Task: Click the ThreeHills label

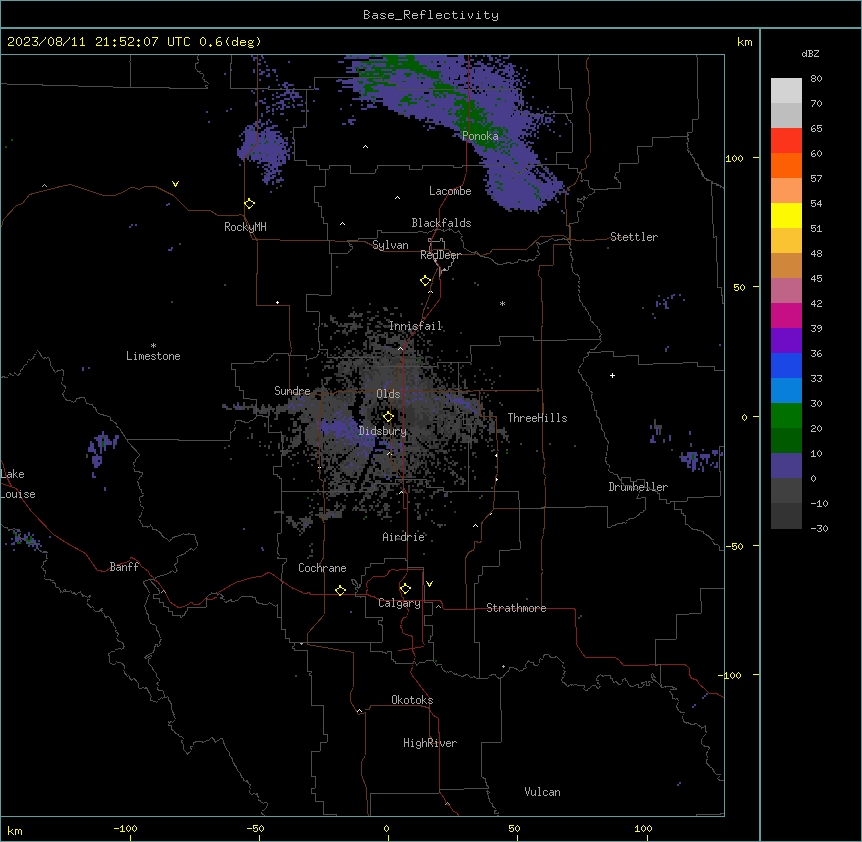Action: (537, 418)
